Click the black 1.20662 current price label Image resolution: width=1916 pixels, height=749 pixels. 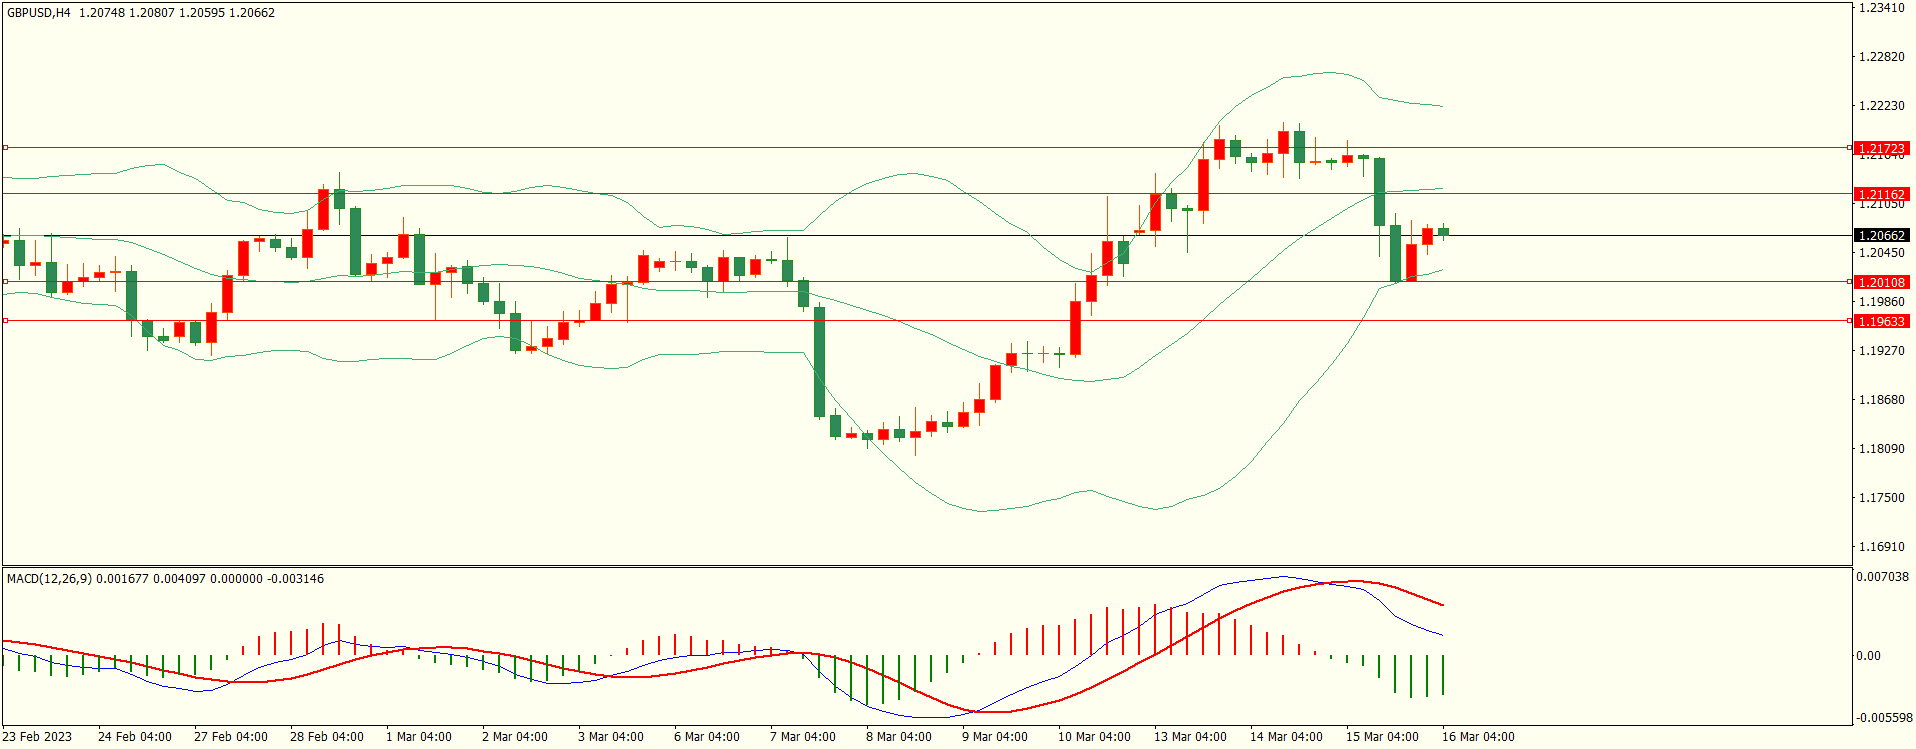point(1881,236)
